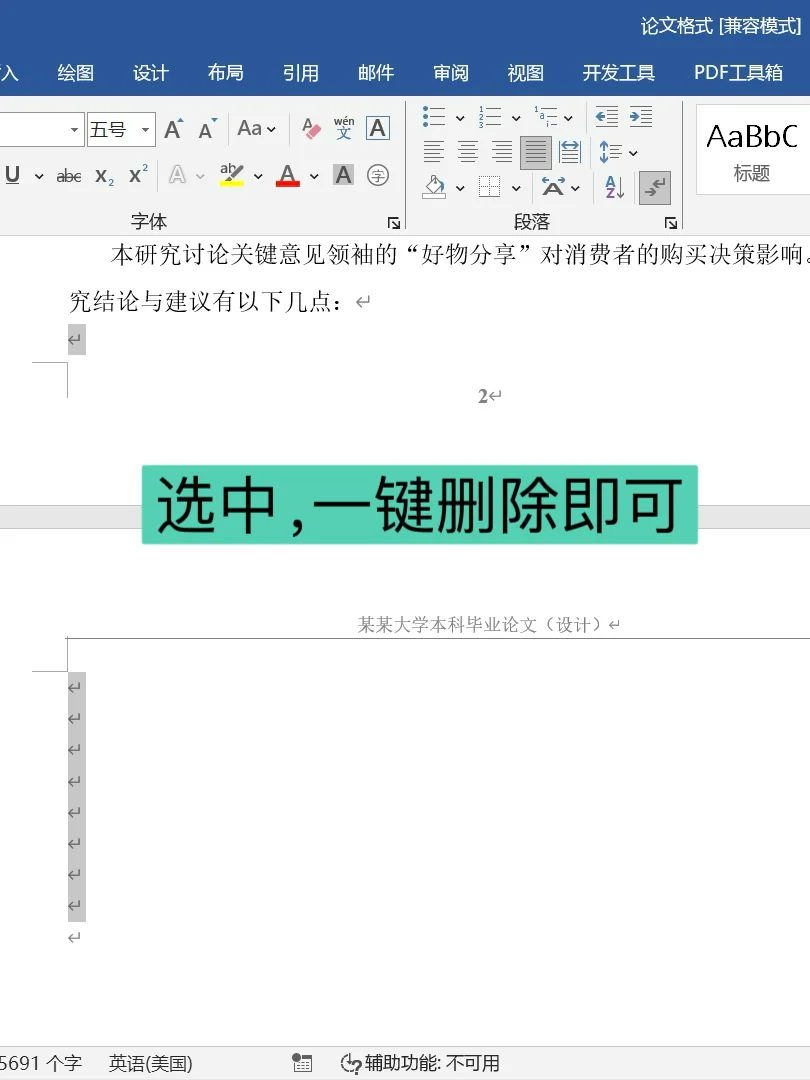The height and width of the screenshot is (1080, 810).
Task: Click the Increase Indent icon
Action: point(641,117)
